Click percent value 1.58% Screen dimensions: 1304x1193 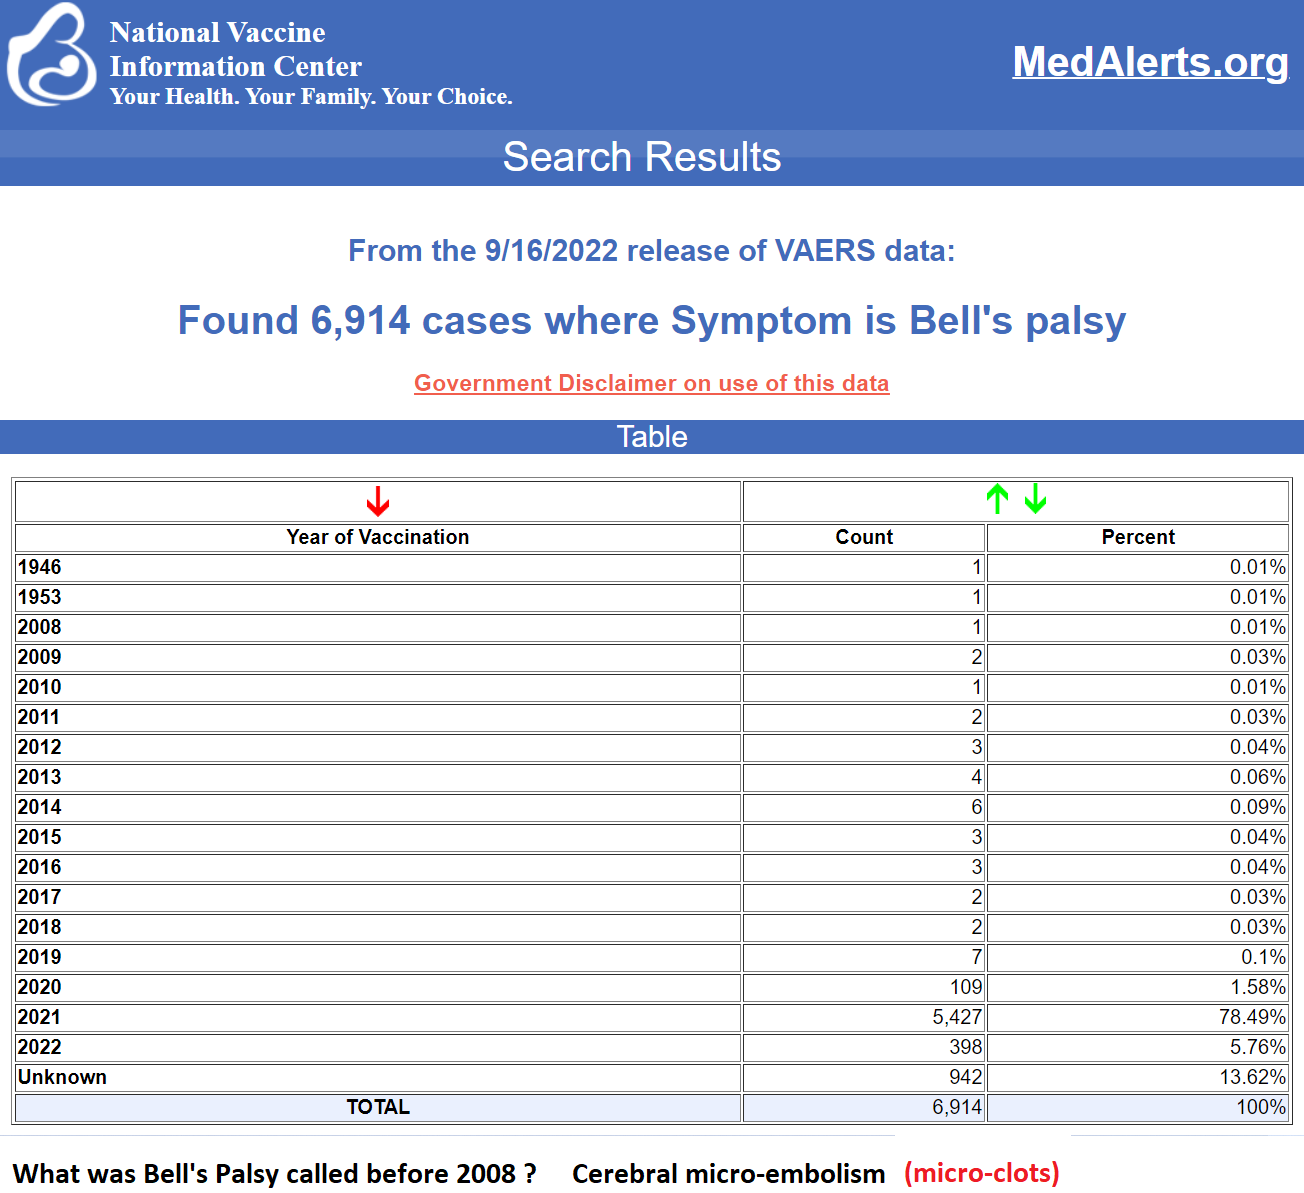coord(1258,987)
